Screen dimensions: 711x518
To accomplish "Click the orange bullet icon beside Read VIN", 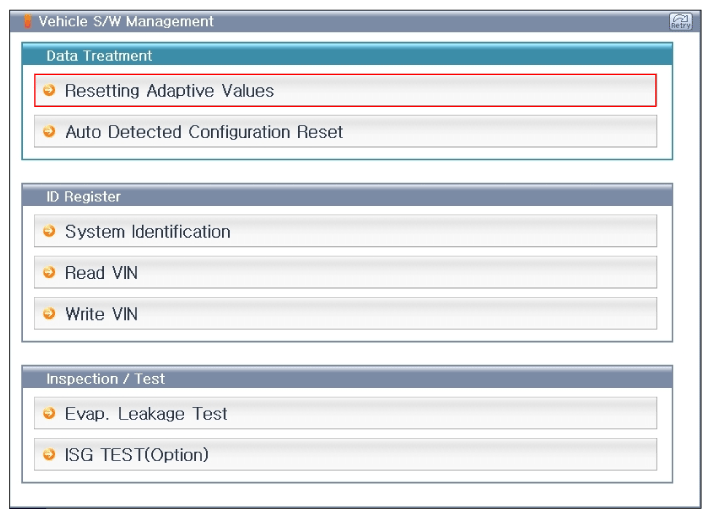I will (49, 273).
